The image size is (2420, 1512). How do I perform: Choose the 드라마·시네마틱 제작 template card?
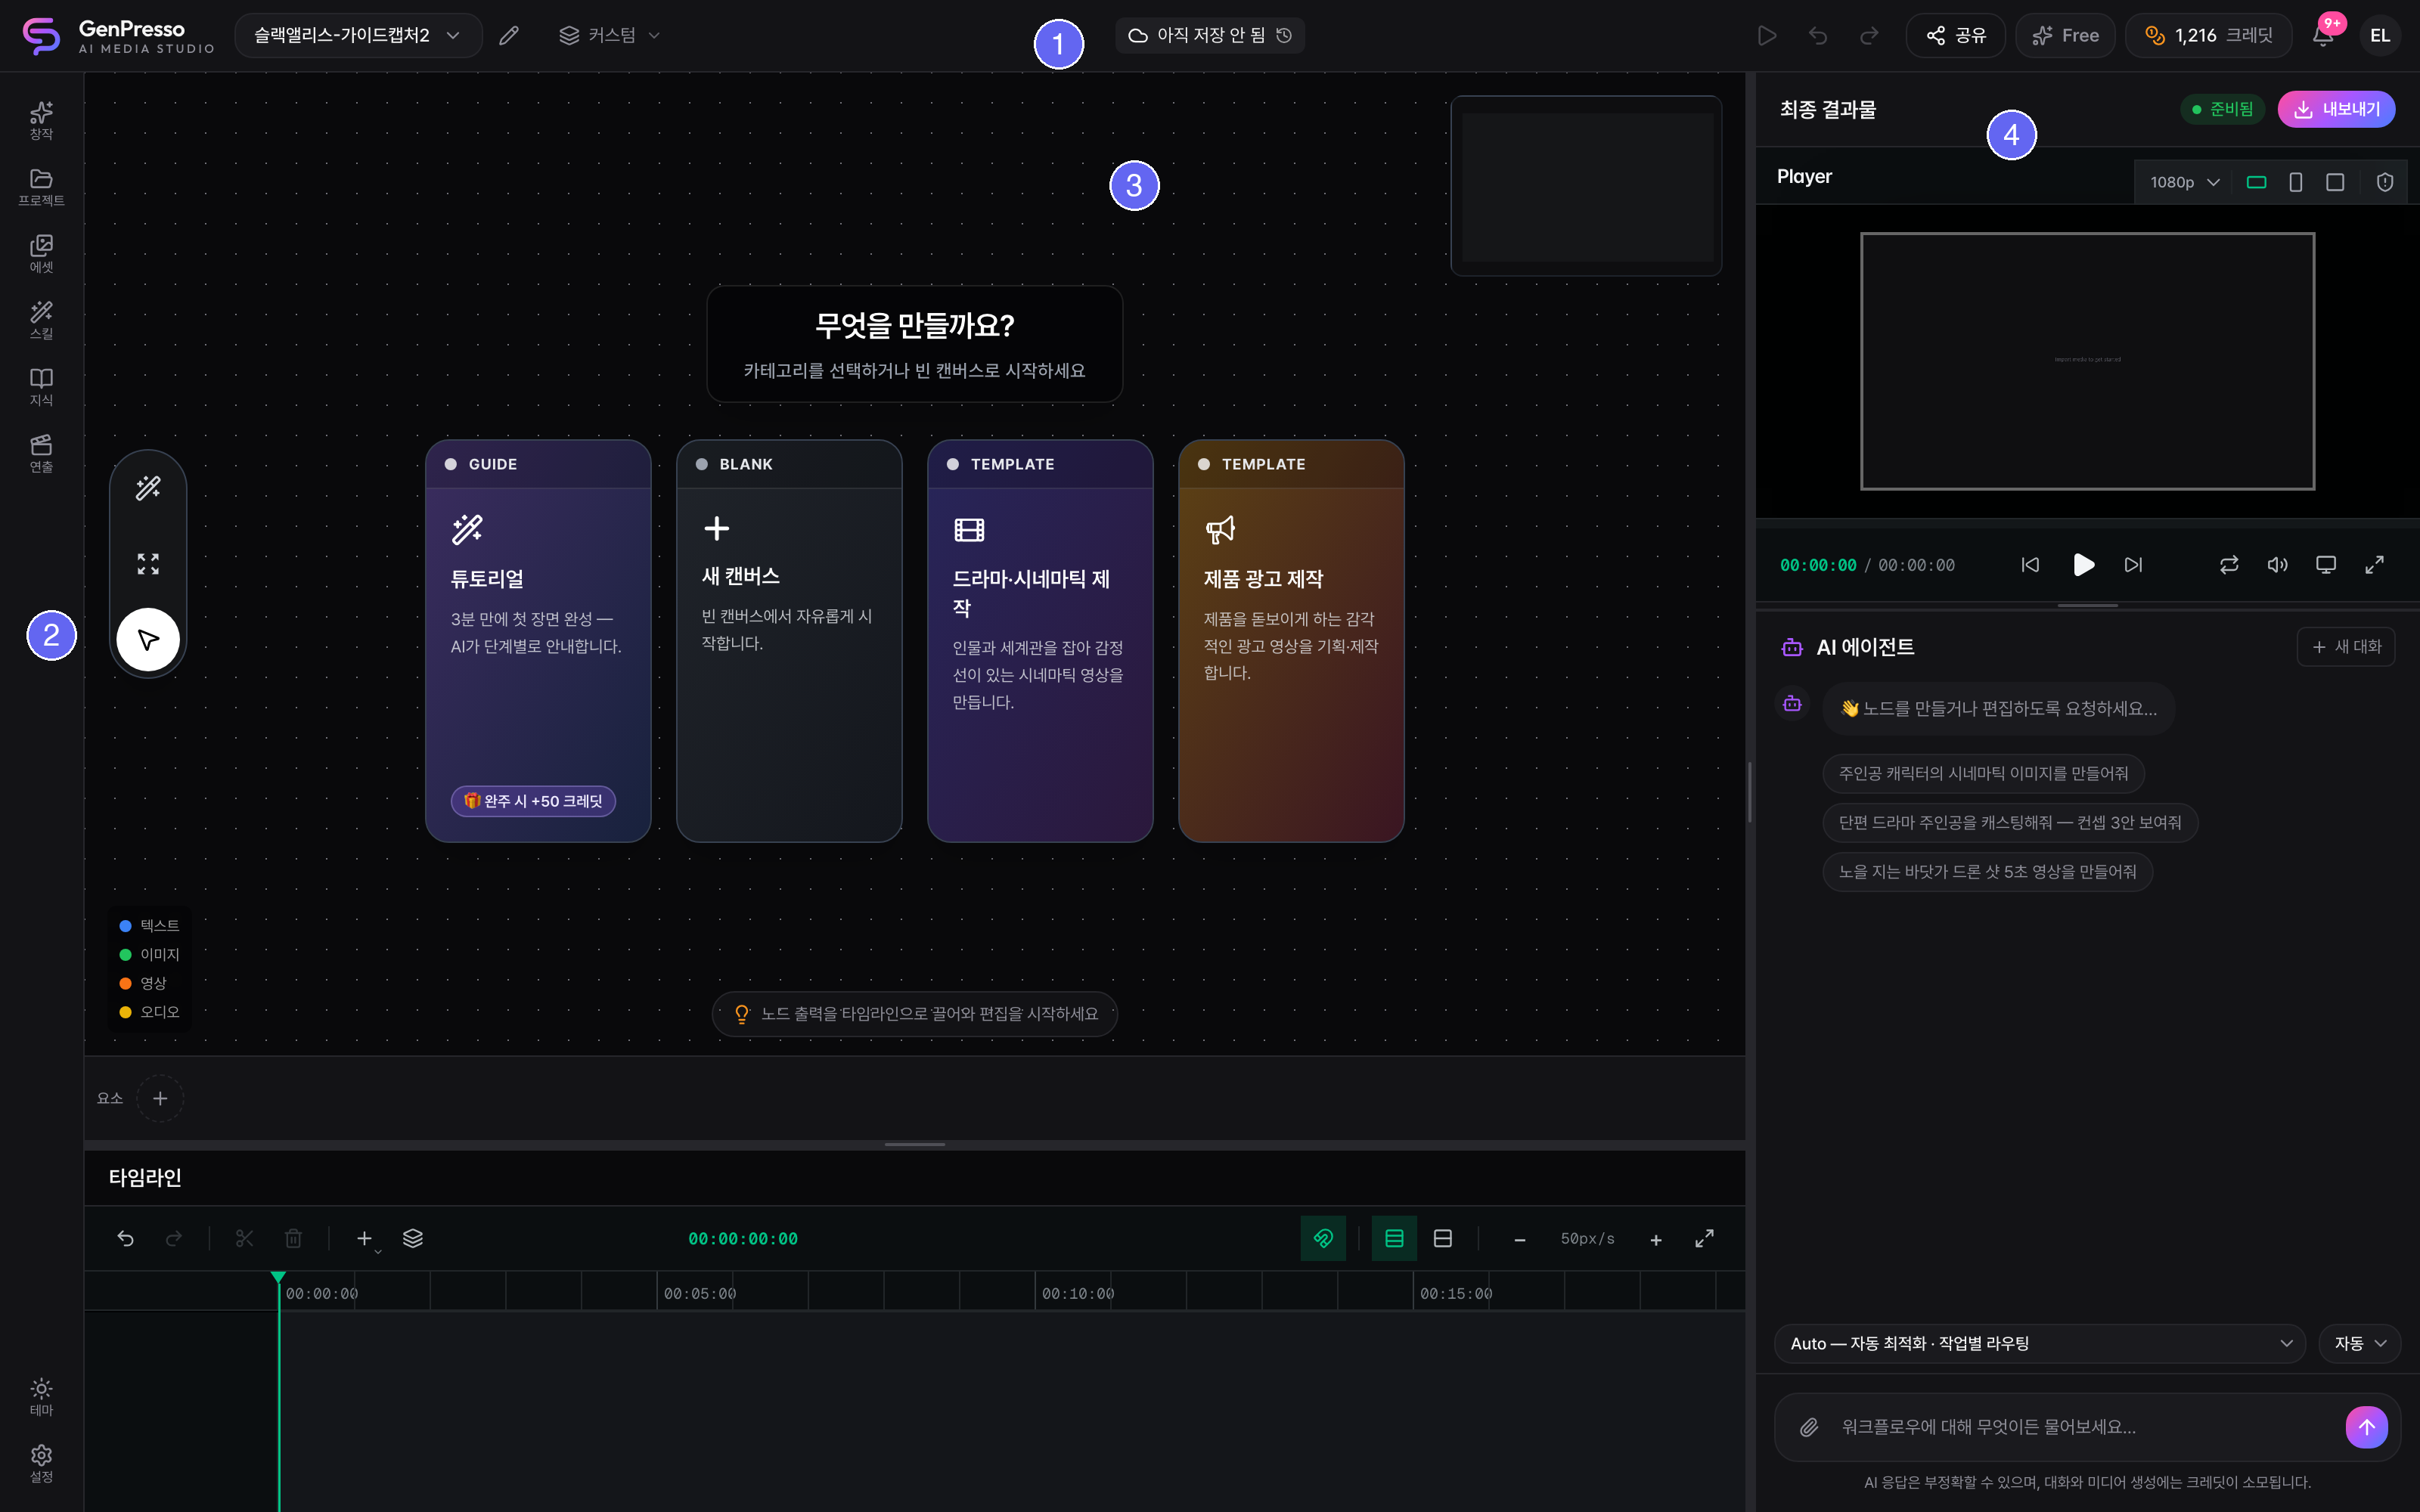click(1040, 641)
